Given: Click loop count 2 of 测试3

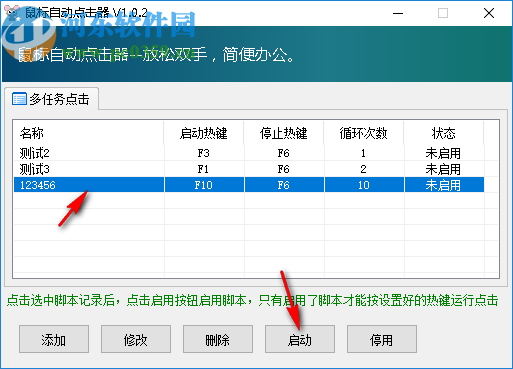Looking at the screenshot, I should 363,169.
